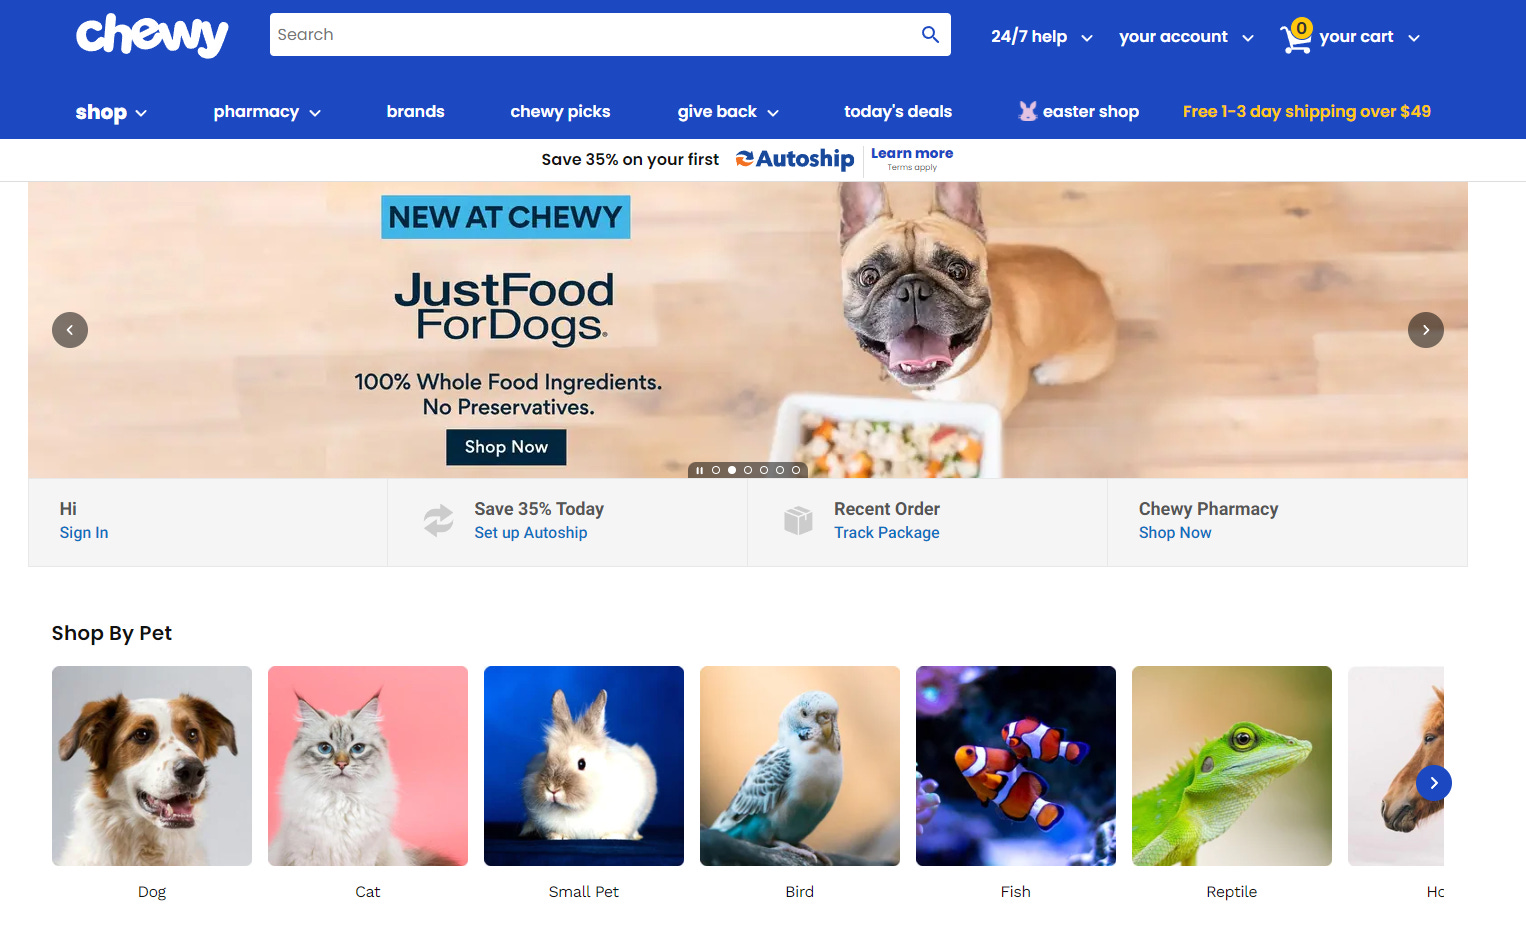Click the Autoship logo
This screenshot has width=1526, height=925.
pyautogui.click(x=795, y=159)
